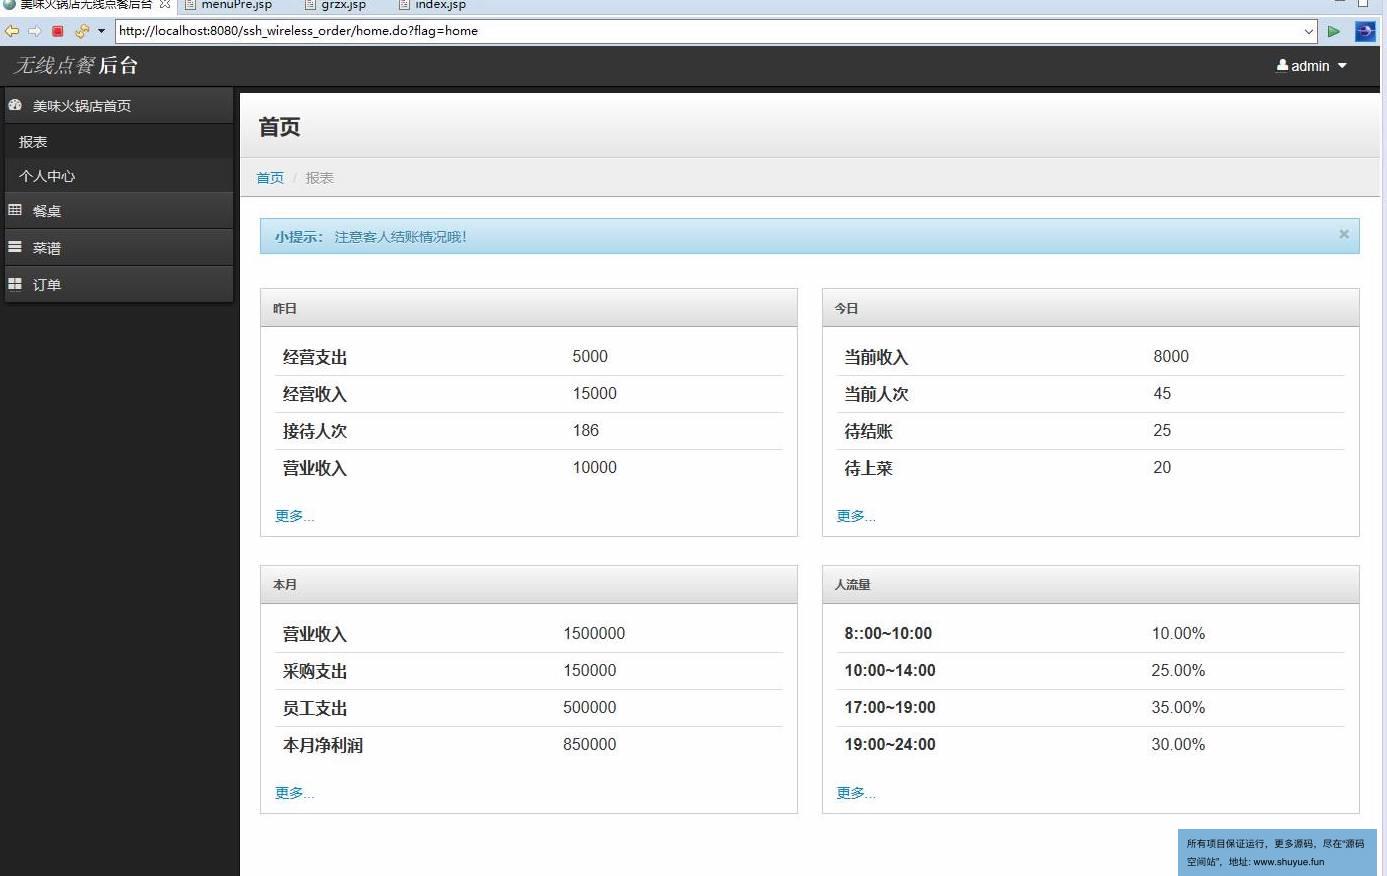Click the 17:00~19:00 time slot label
This screenshot has width=1387, height=876.
890,708
